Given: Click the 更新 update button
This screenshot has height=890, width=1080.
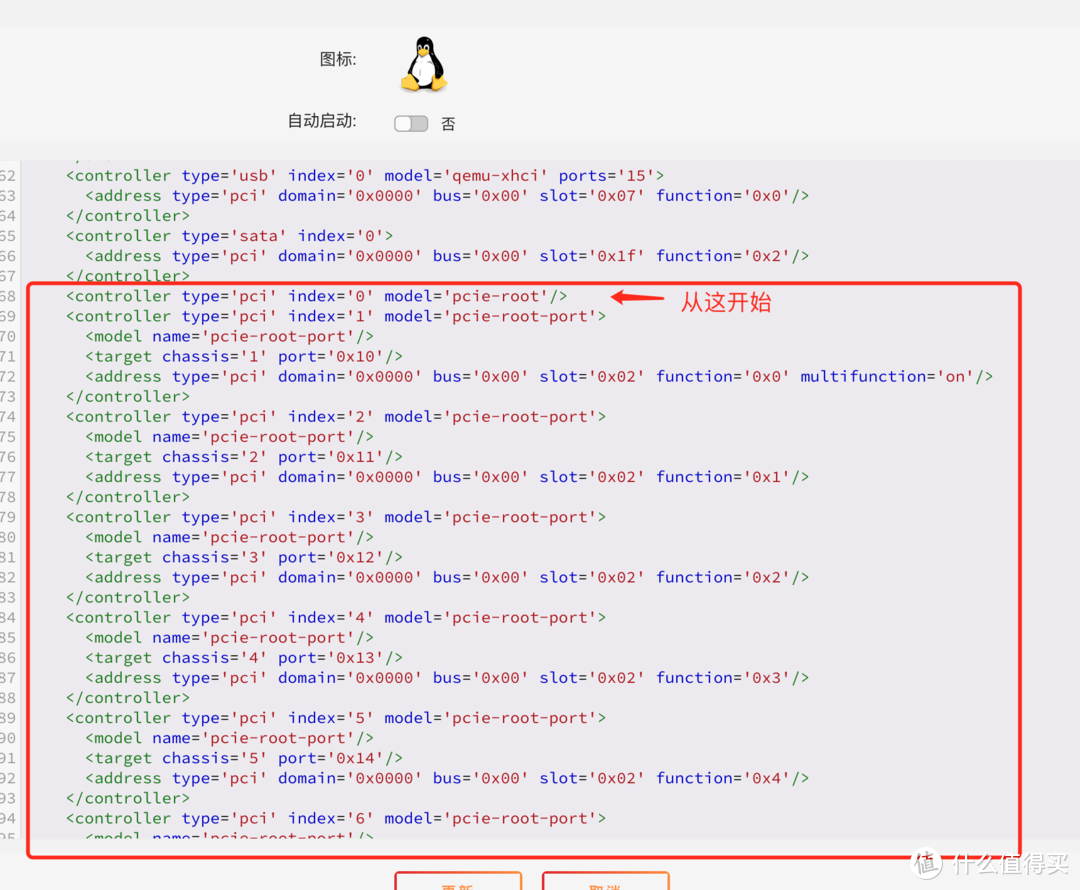Looking at the screenshot, I should [458, 884].
